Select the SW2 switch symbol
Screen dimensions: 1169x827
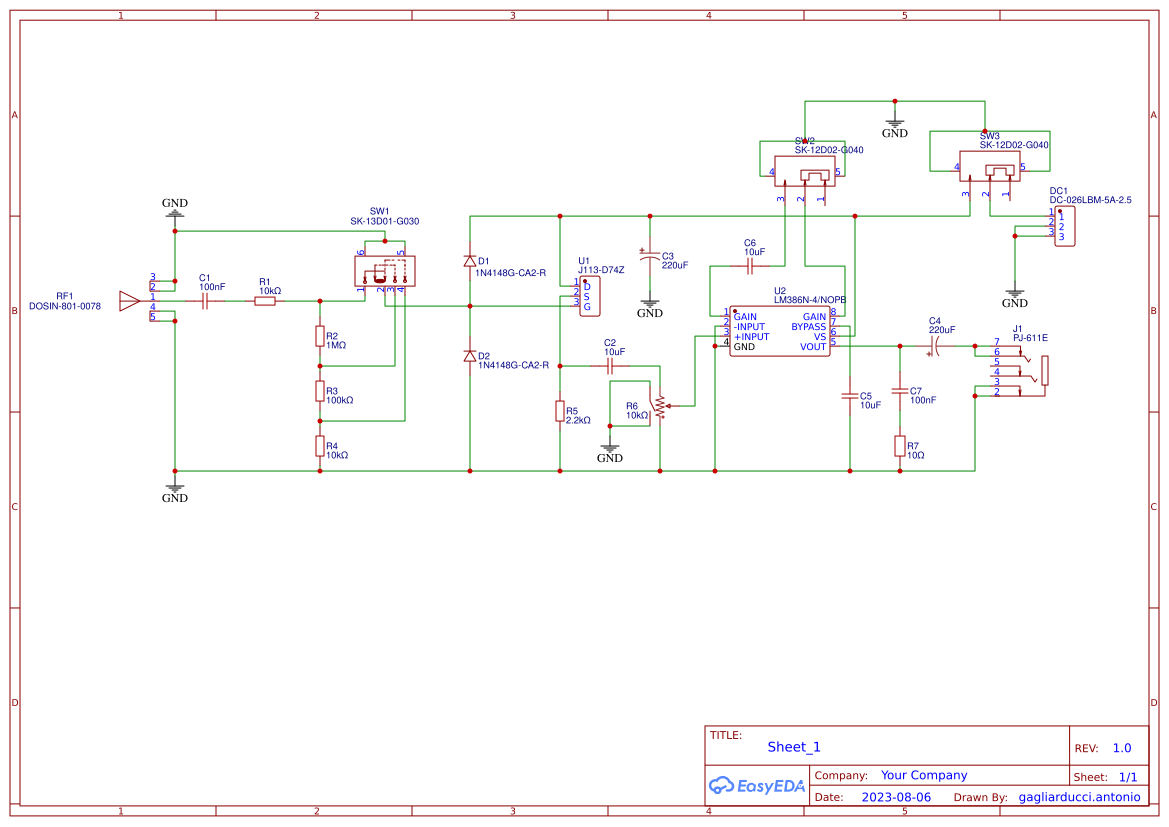tap(805, 172)
